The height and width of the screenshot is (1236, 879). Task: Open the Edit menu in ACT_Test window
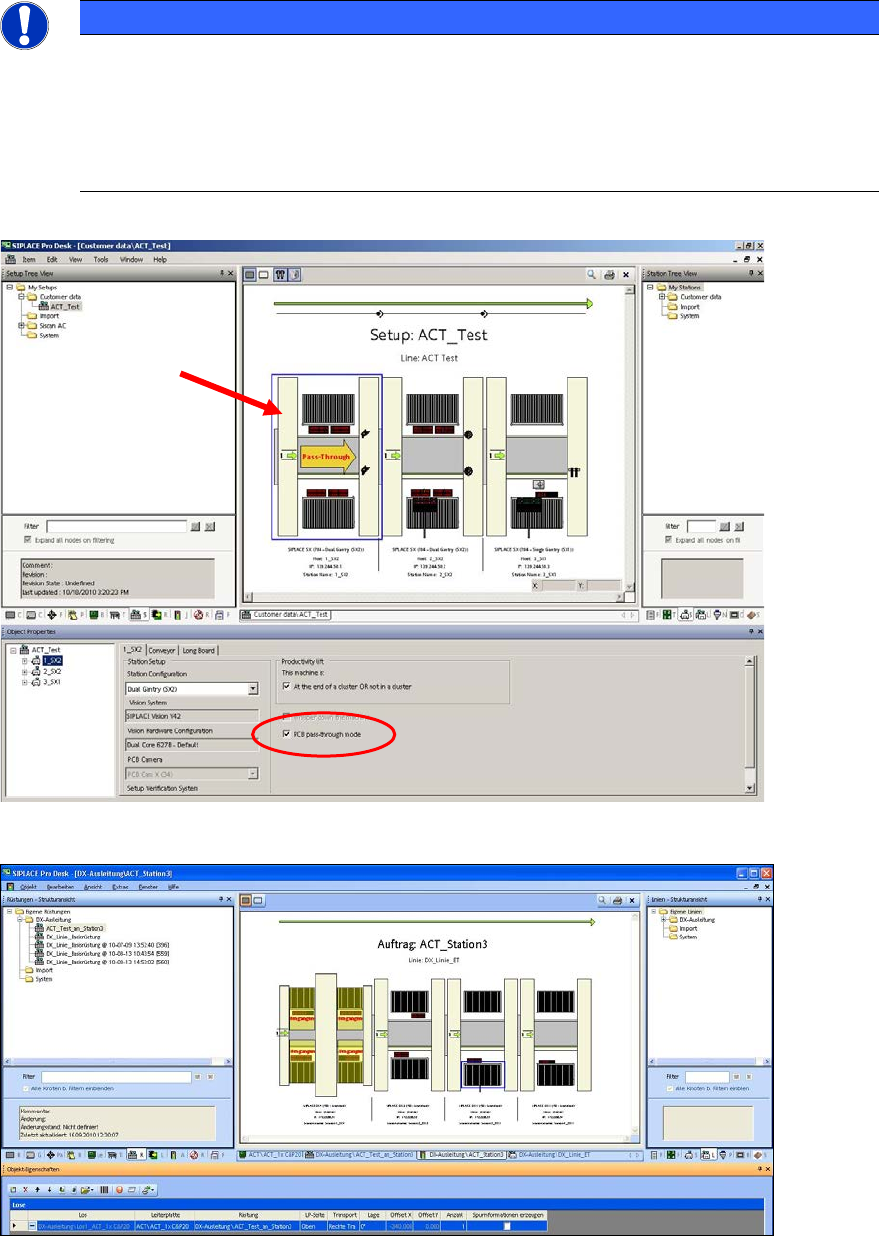pos(52,259)
